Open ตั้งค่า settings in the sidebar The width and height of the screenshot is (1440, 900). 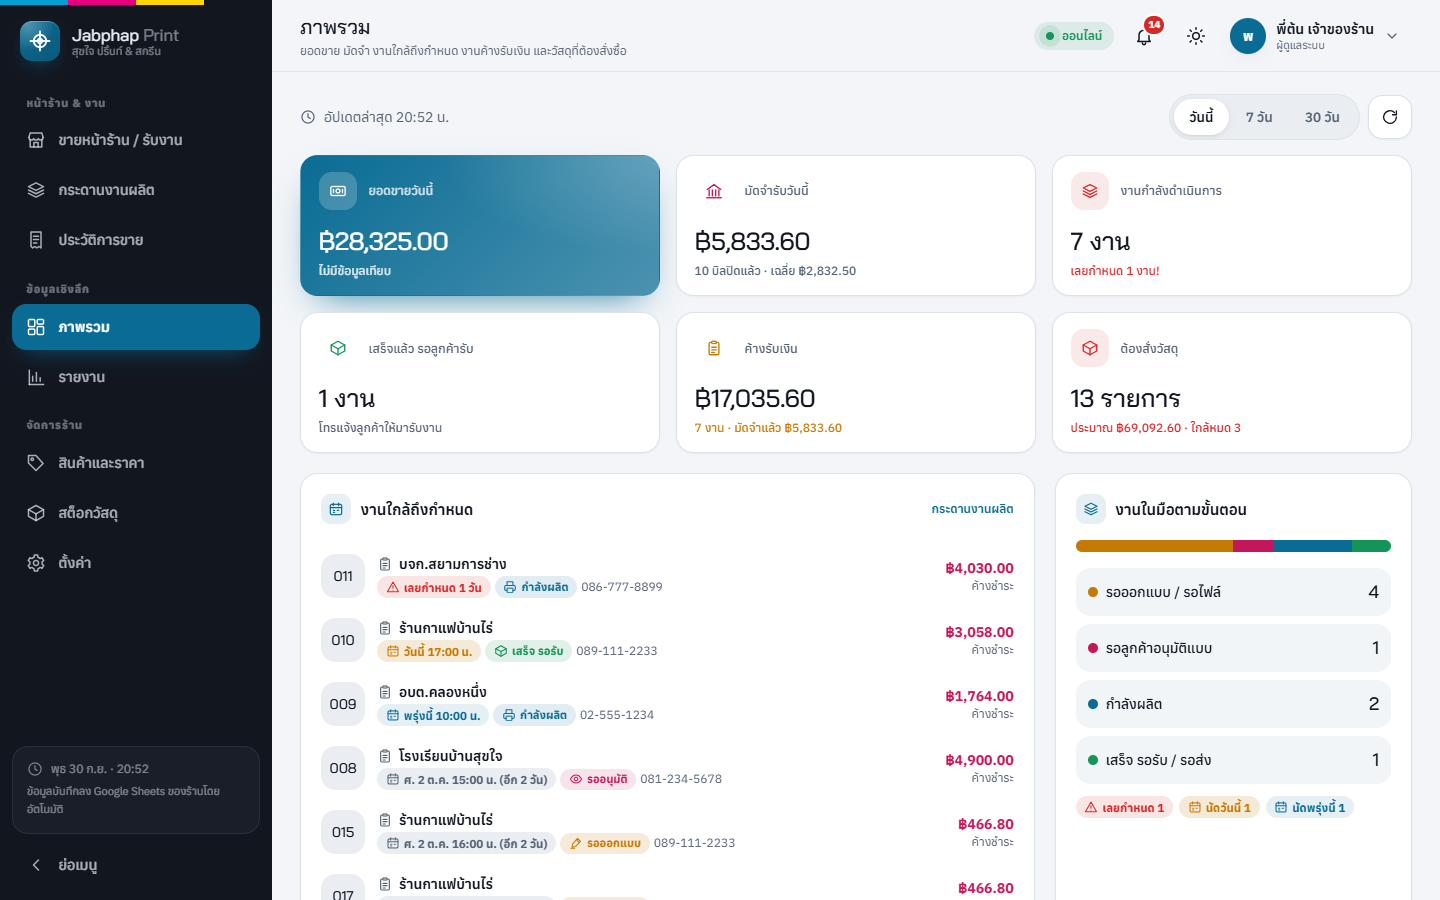[x=136, y=563]
